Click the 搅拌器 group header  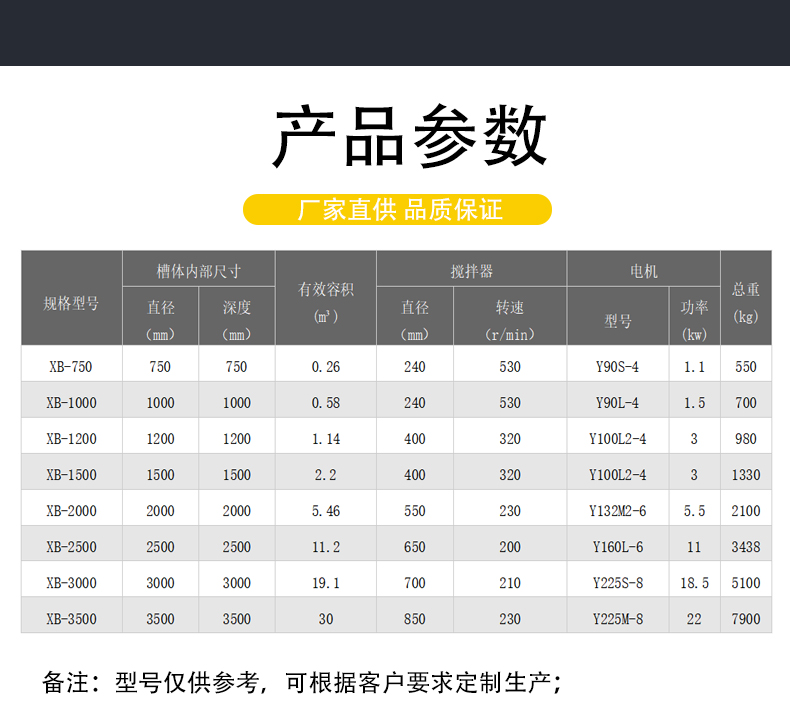point(471,271)
